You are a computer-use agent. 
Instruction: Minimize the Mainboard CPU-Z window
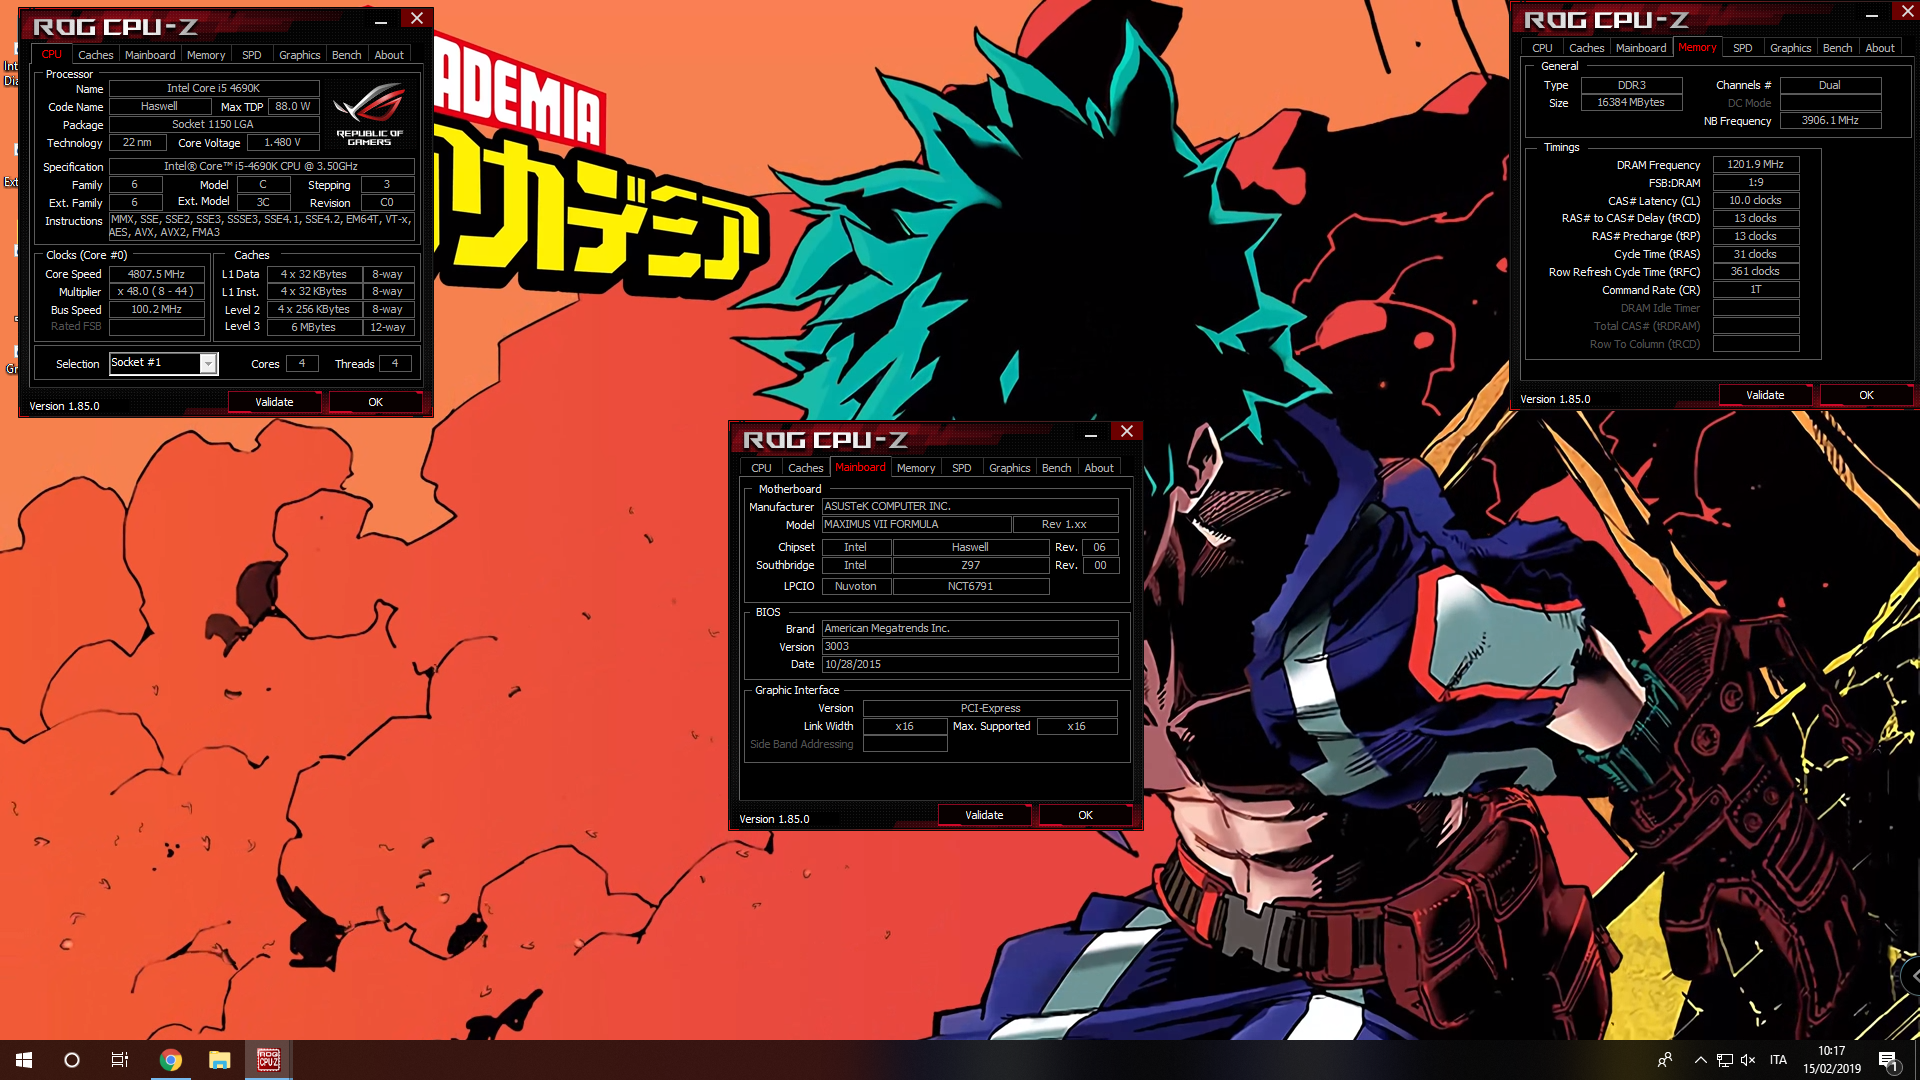[1091, 433]
